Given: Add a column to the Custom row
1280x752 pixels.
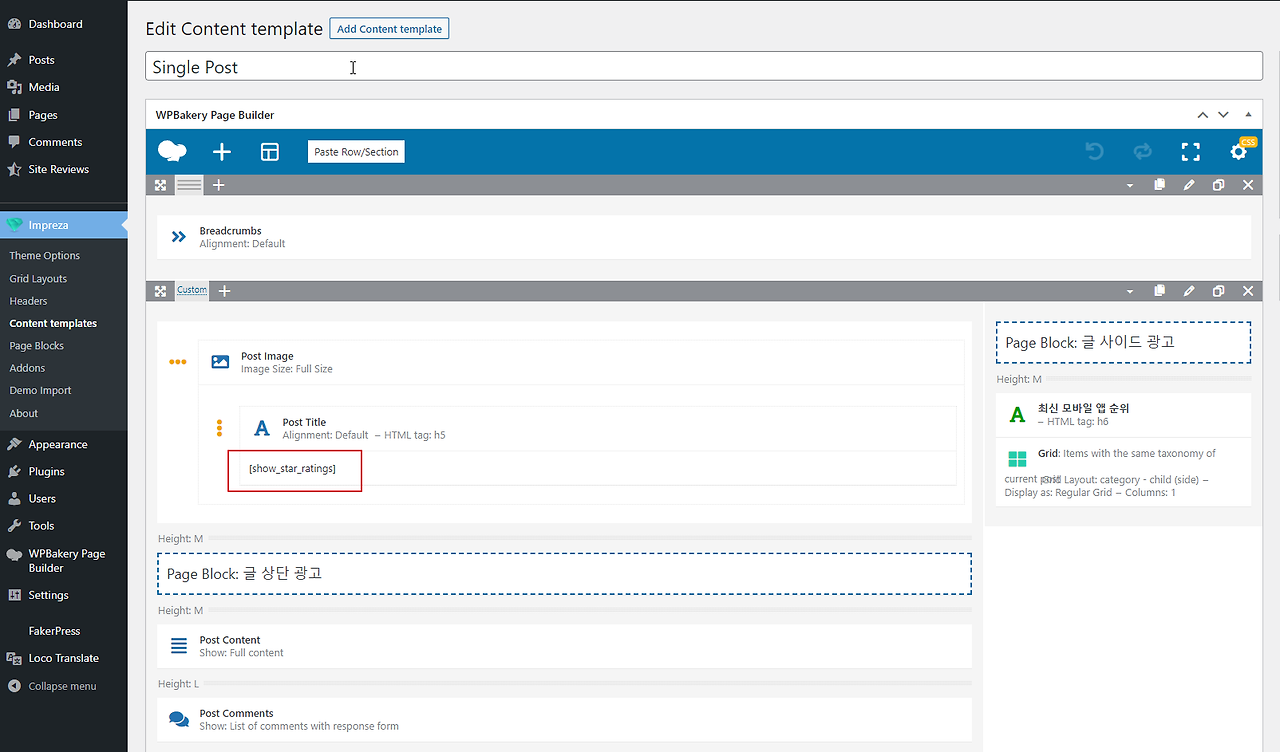Looking at the screenshot, I should pyautogui.click(x=224, y=291).
